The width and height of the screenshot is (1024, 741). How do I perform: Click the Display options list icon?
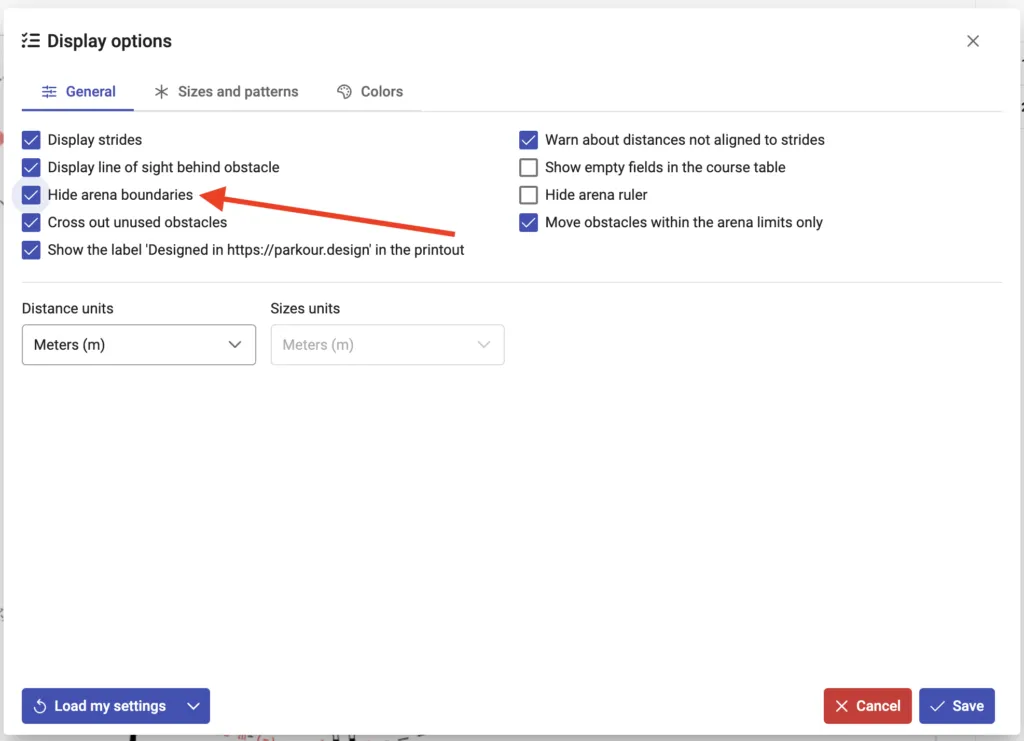[31, 41]
